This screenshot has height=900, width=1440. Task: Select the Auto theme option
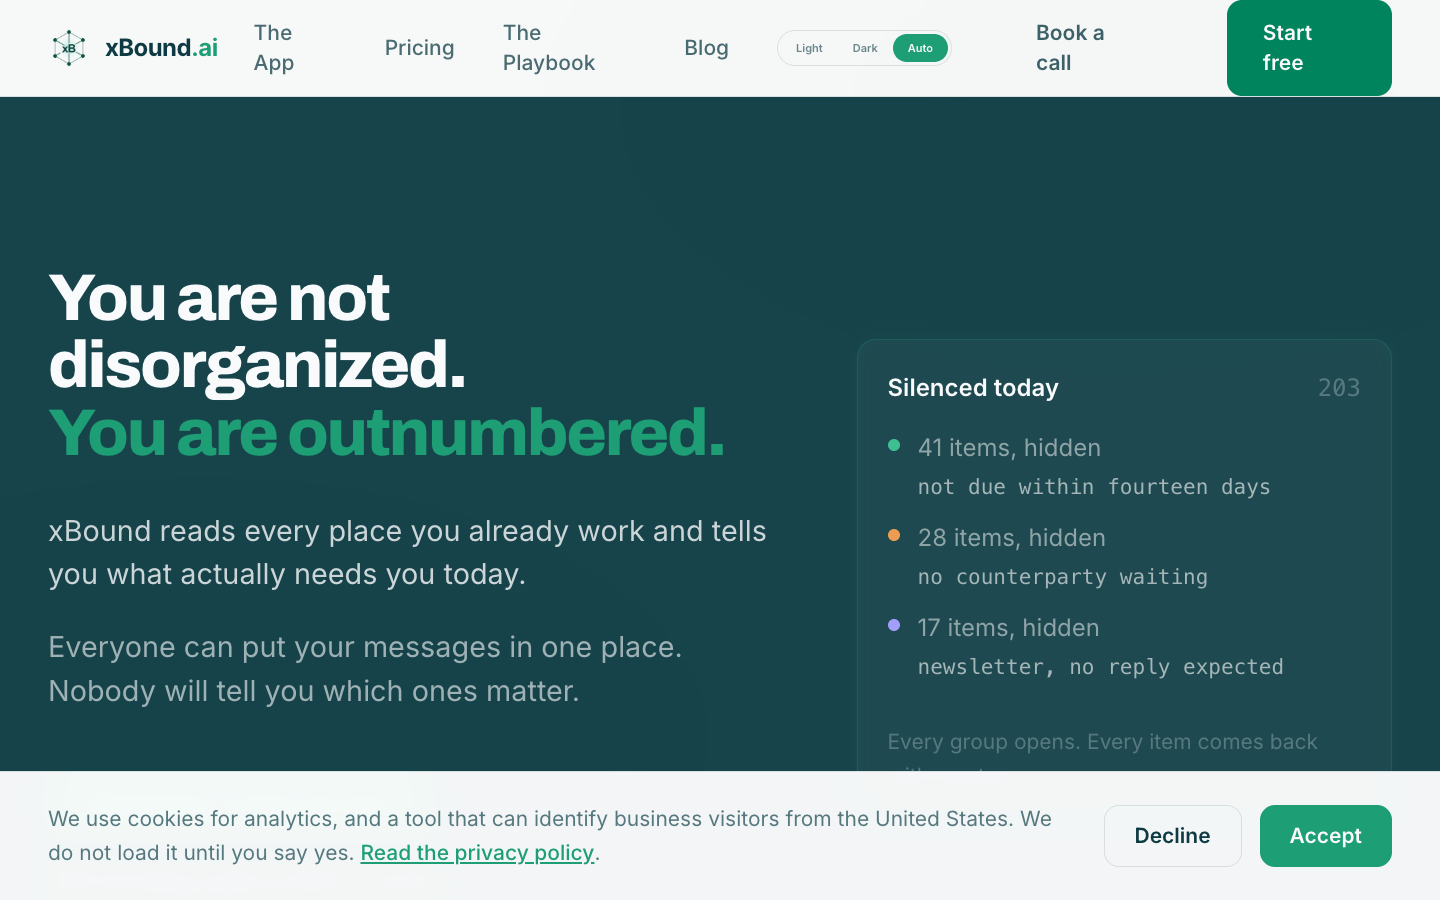(920, 48)
